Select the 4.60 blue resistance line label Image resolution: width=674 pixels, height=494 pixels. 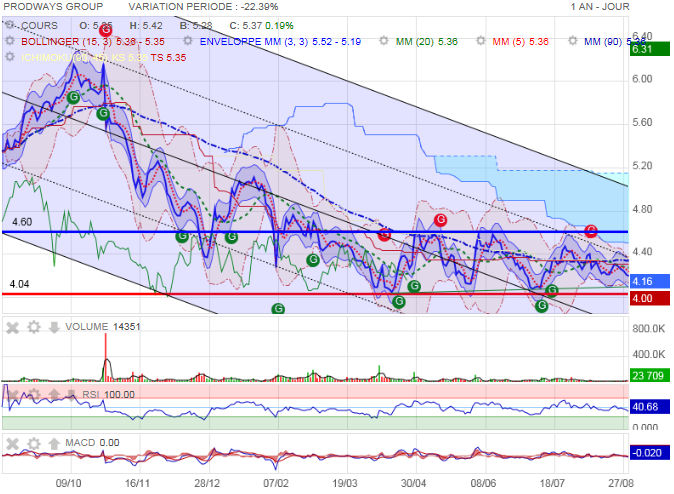[22, 222]
